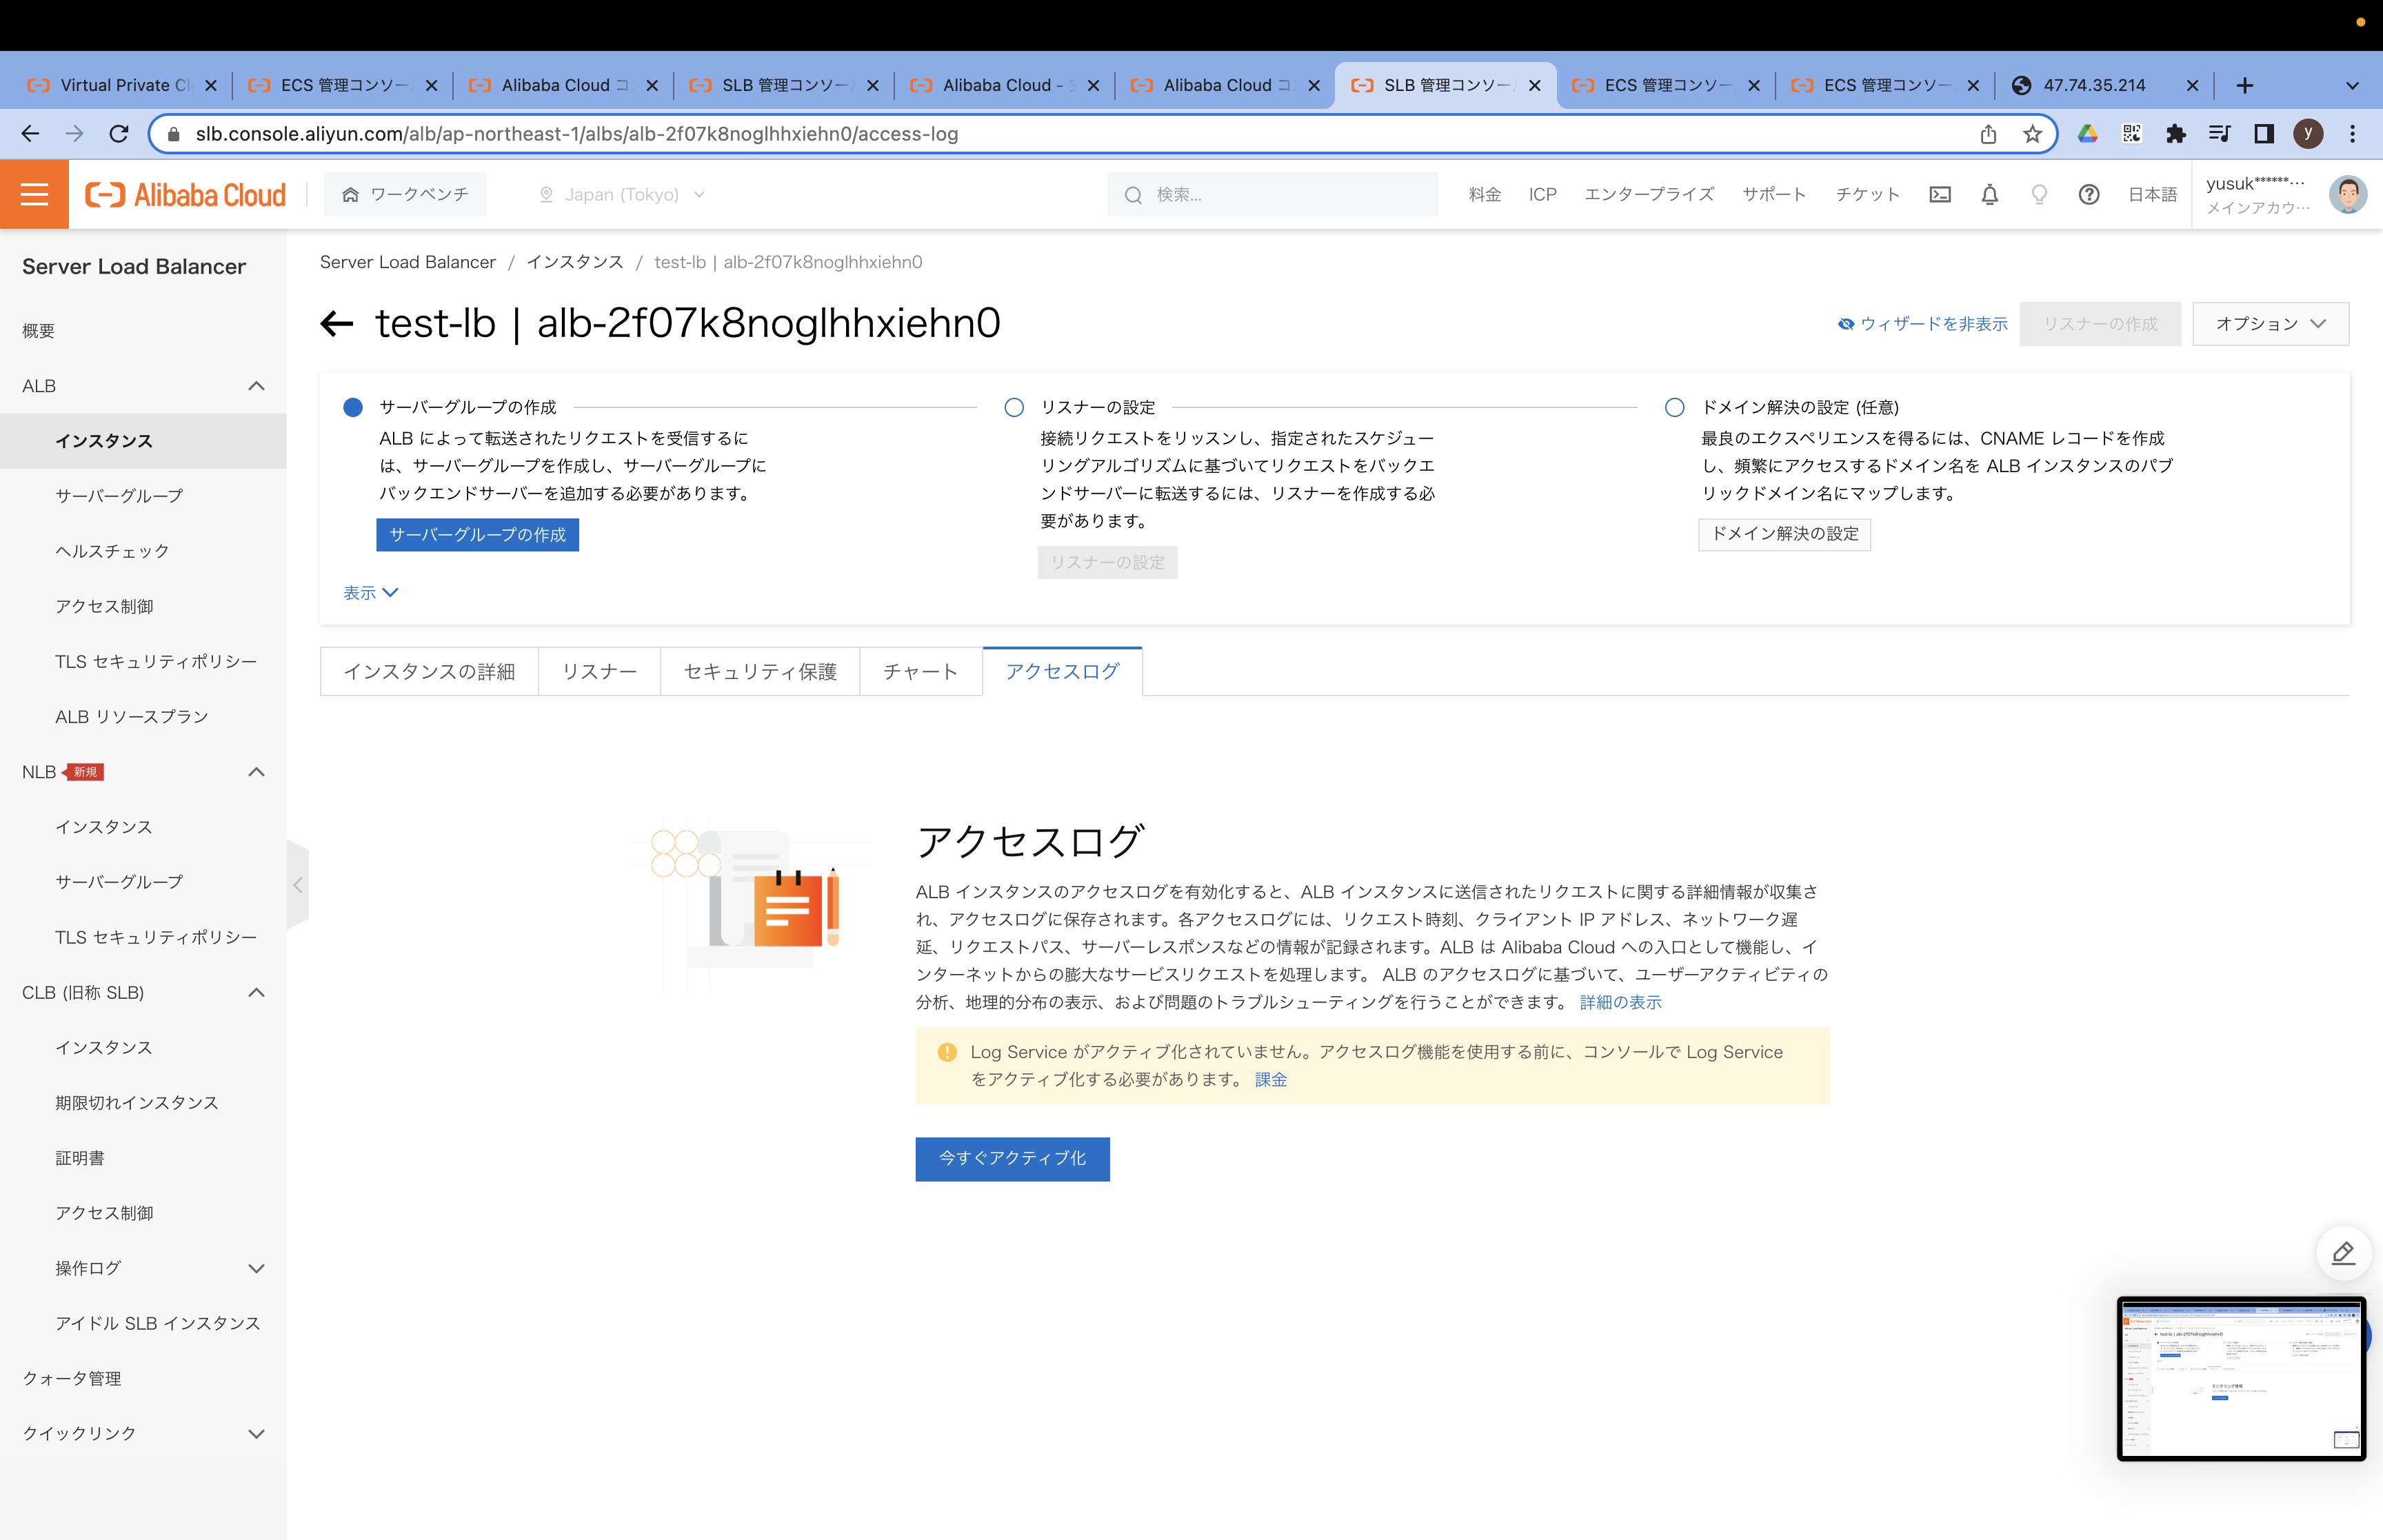2383x1540 pixels.
Task: Open the hamburger navigation menu
Action: pyautogui.click(x=34, y=194)
